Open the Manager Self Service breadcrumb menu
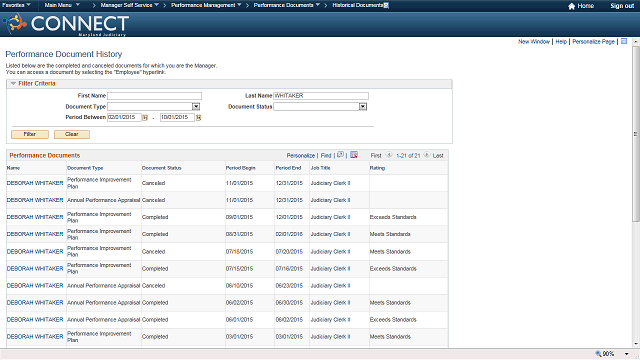The height and width of the screenshot is (360, 640). click(x=130, y=5)
